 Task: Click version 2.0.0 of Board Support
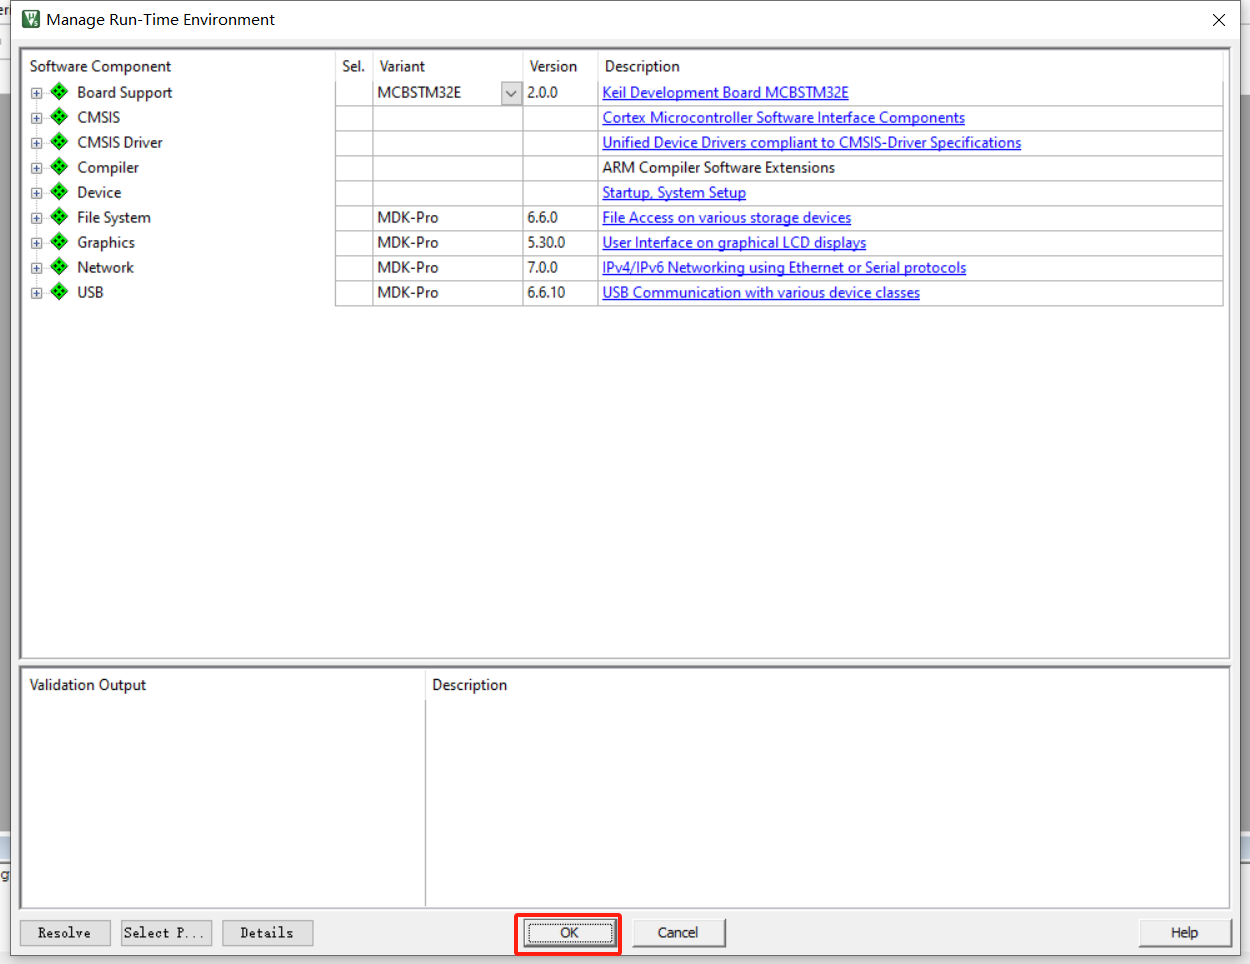pyautogui.click(x=543, y=92)
